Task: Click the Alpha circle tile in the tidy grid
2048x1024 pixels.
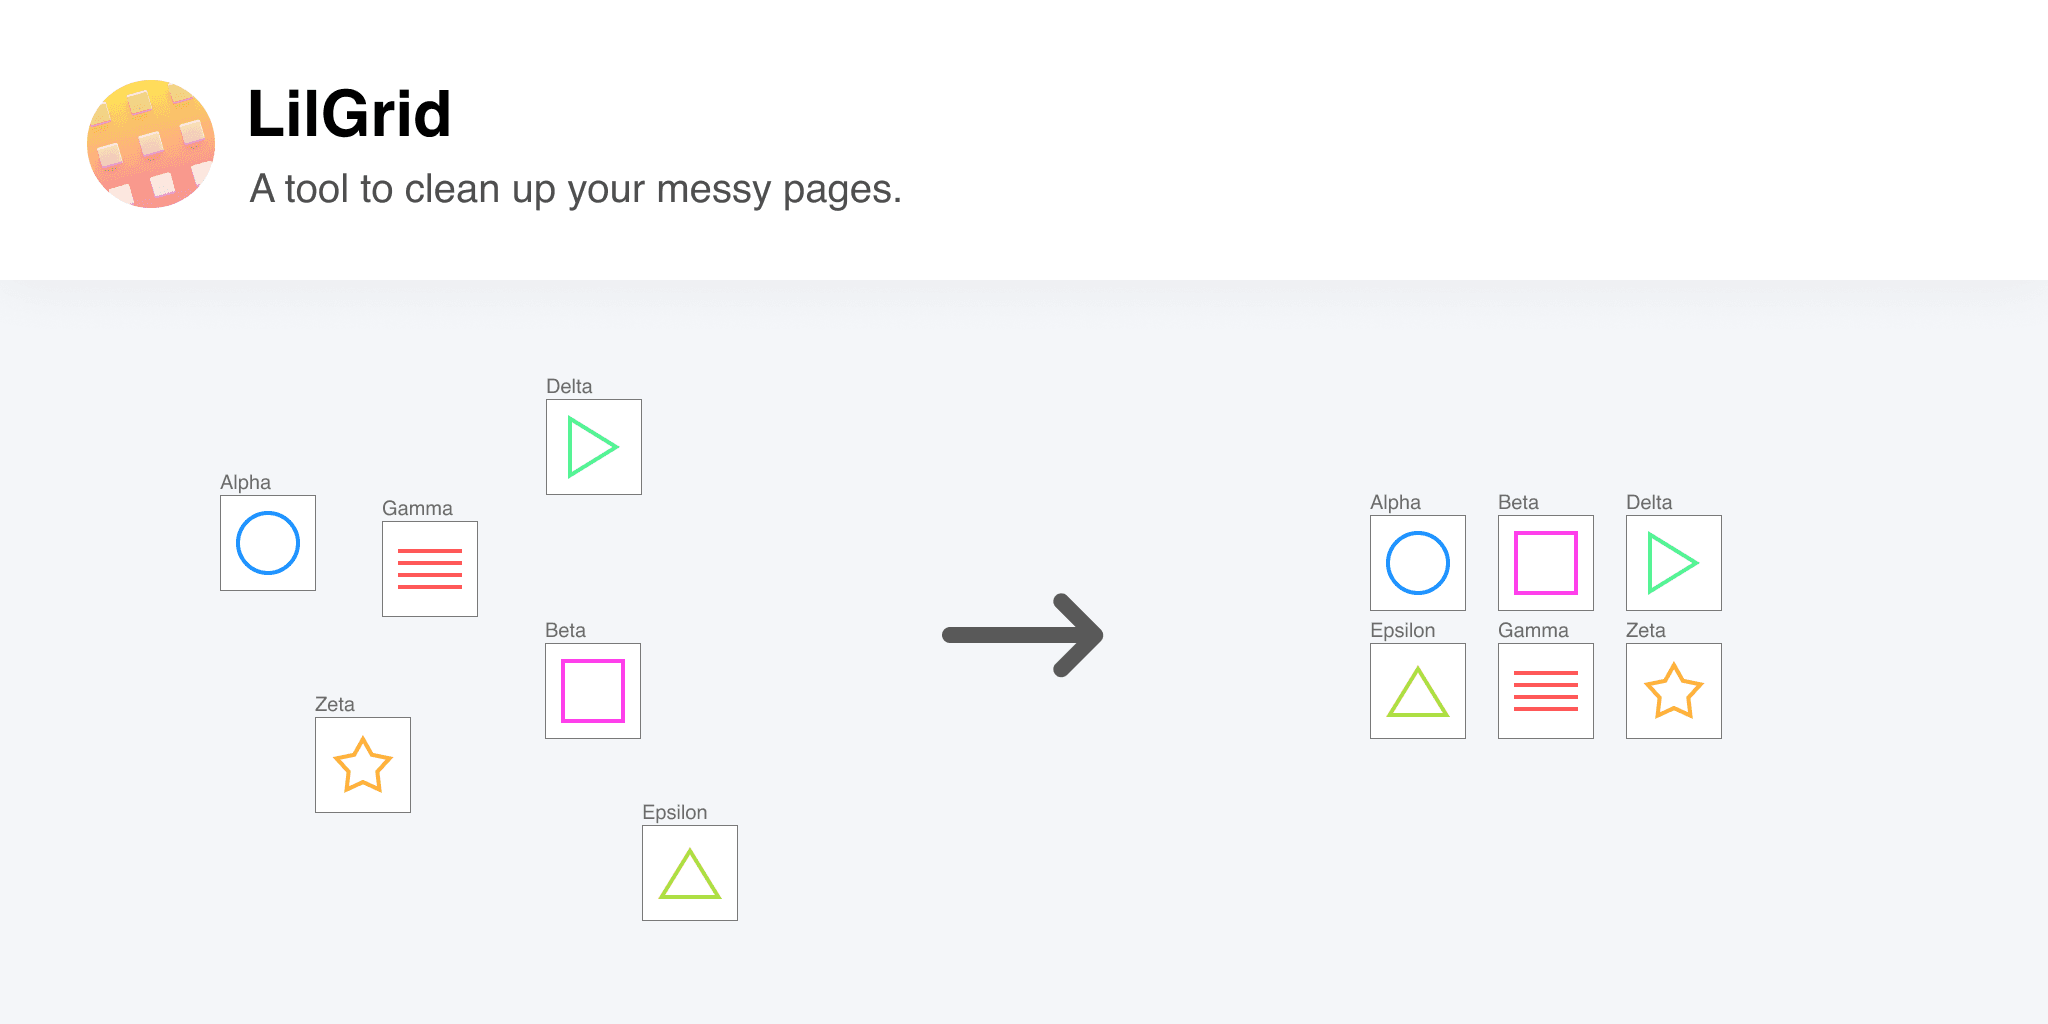Action: click(1418, 563)
